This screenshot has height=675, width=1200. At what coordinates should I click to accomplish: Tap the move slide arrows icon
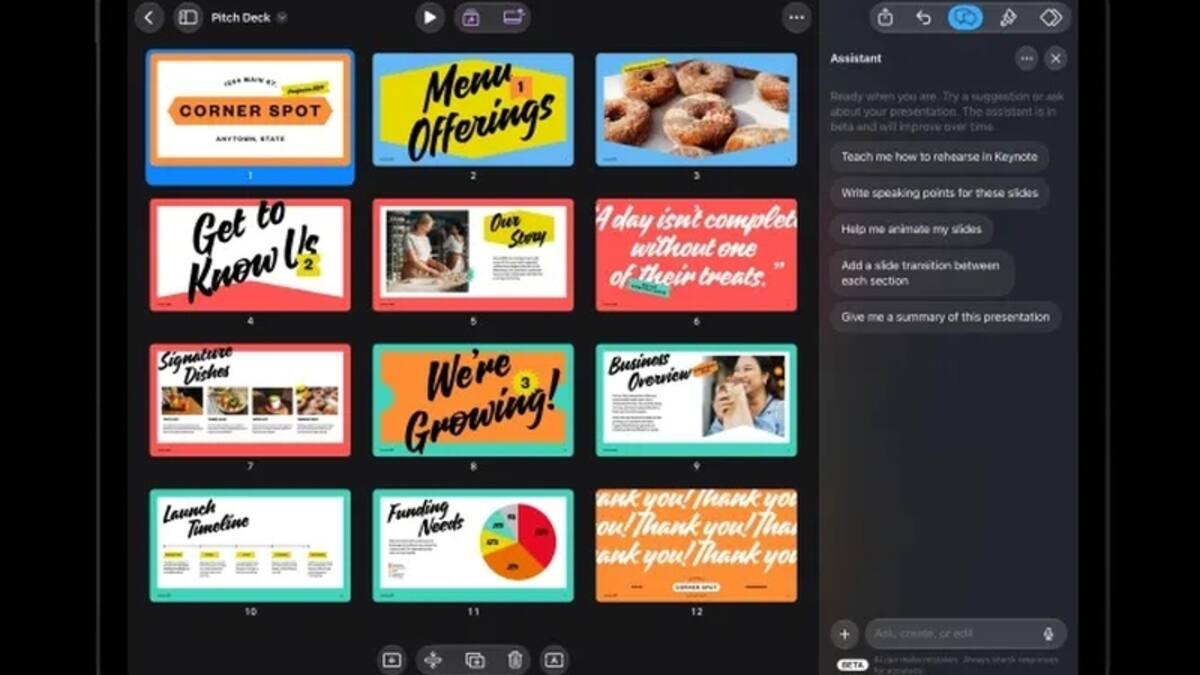[433, 660]
